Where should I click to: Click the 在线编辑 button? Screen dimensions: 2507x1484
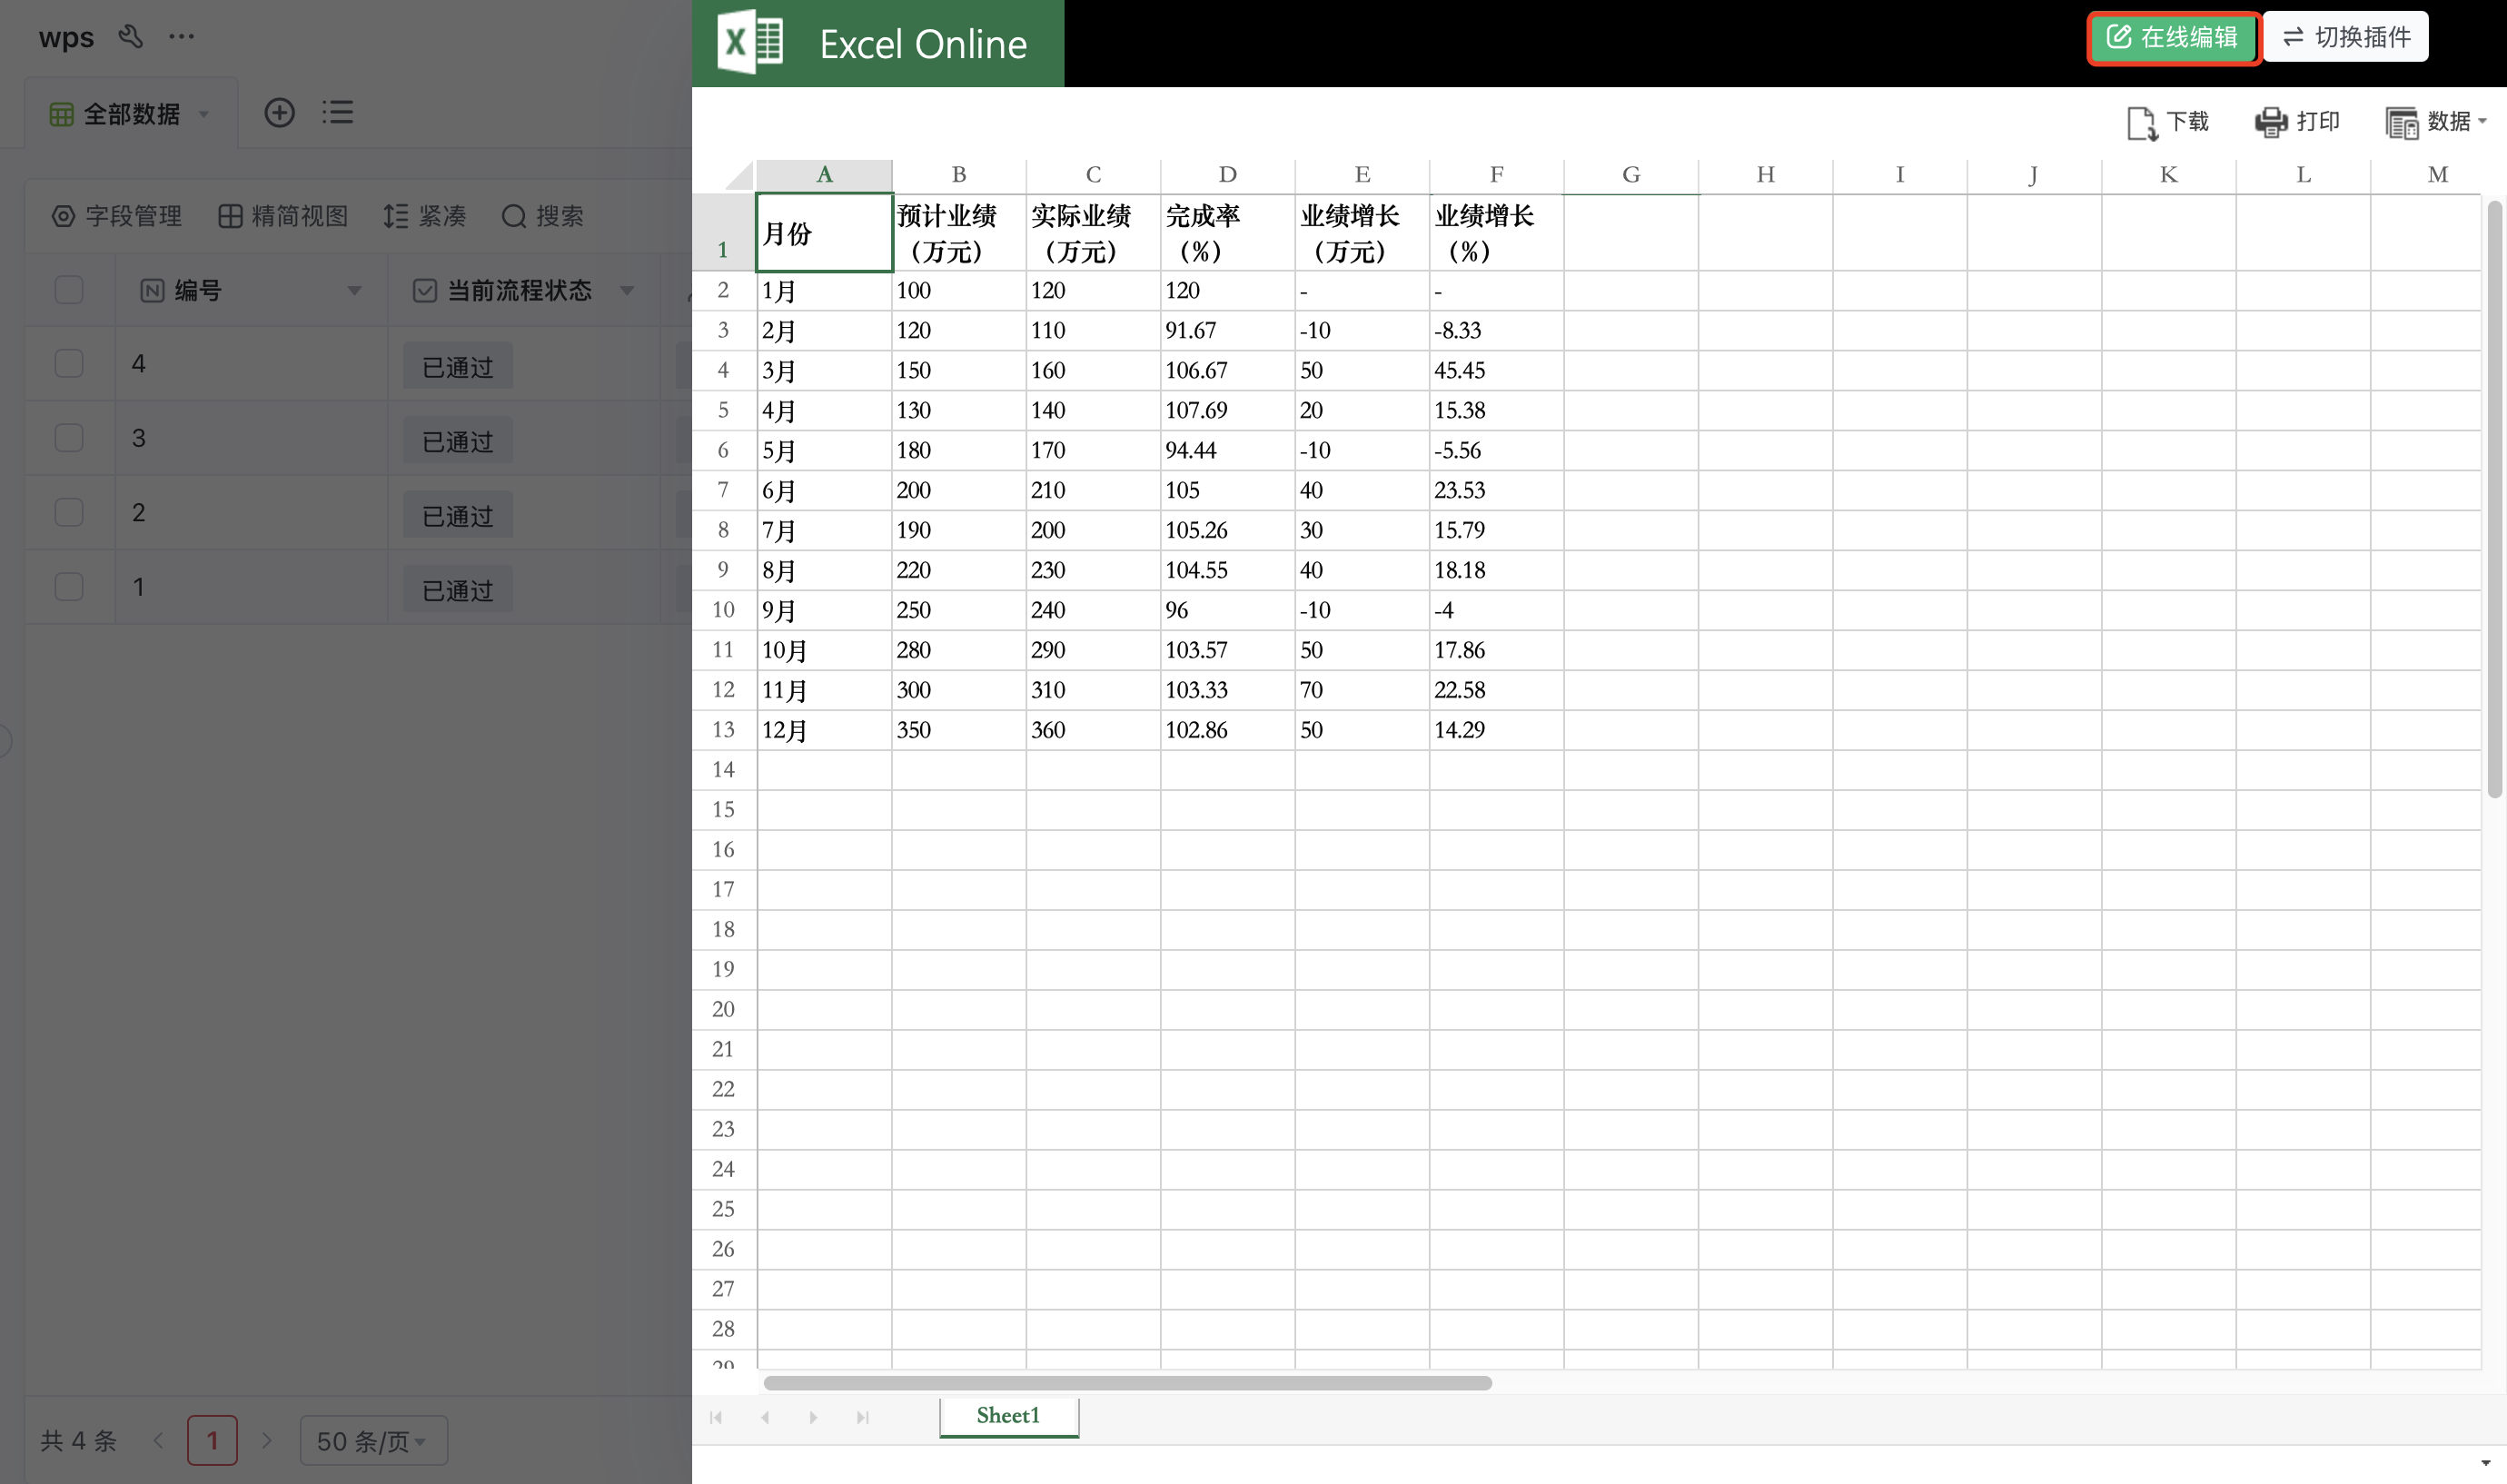tap(2172, 37)
